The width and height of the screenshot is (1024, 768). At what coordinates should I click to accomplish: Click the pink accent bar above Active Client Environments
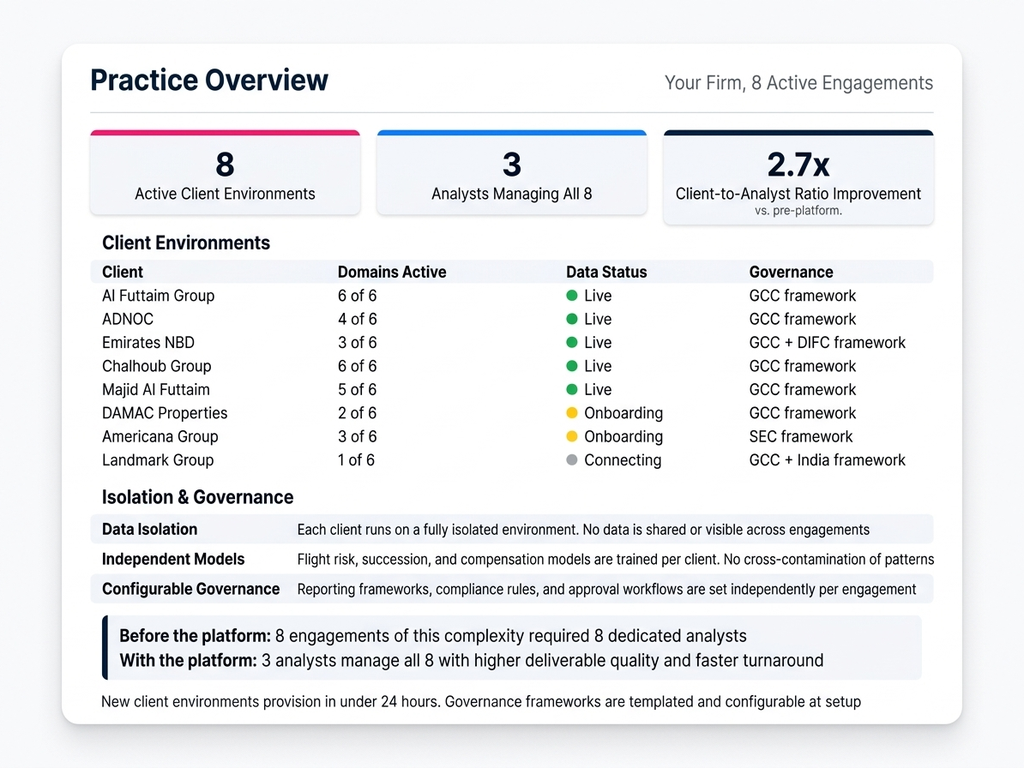225,132
